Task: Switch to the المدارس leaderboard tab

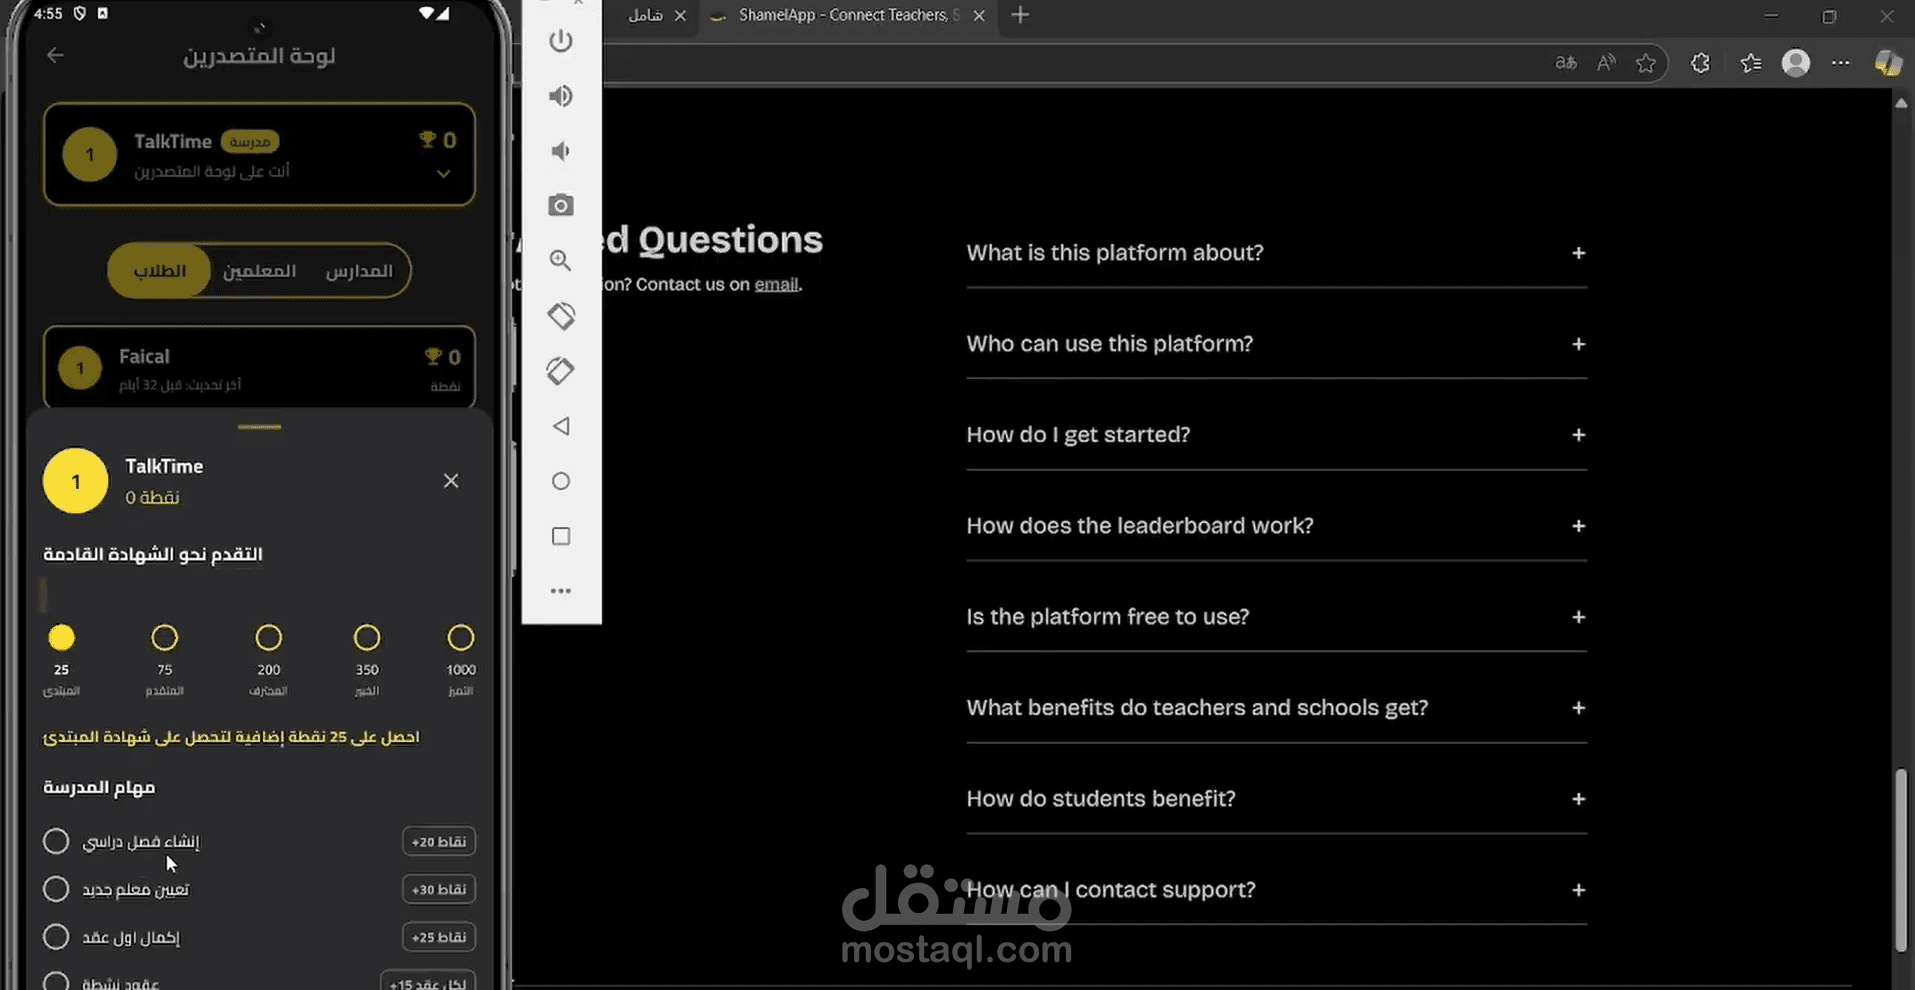Action: 359,271
